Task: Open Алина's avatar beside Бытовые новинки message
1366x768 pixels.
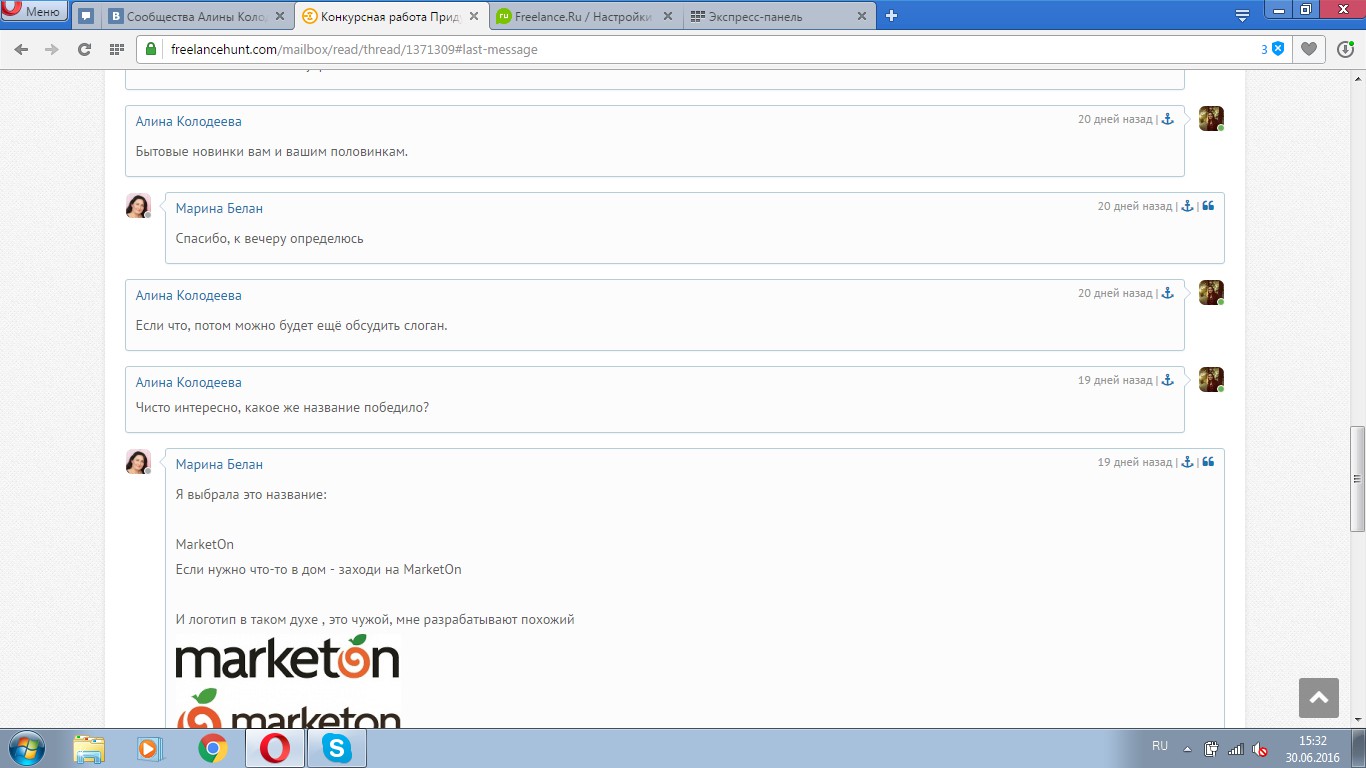Action: (1211, 118)
